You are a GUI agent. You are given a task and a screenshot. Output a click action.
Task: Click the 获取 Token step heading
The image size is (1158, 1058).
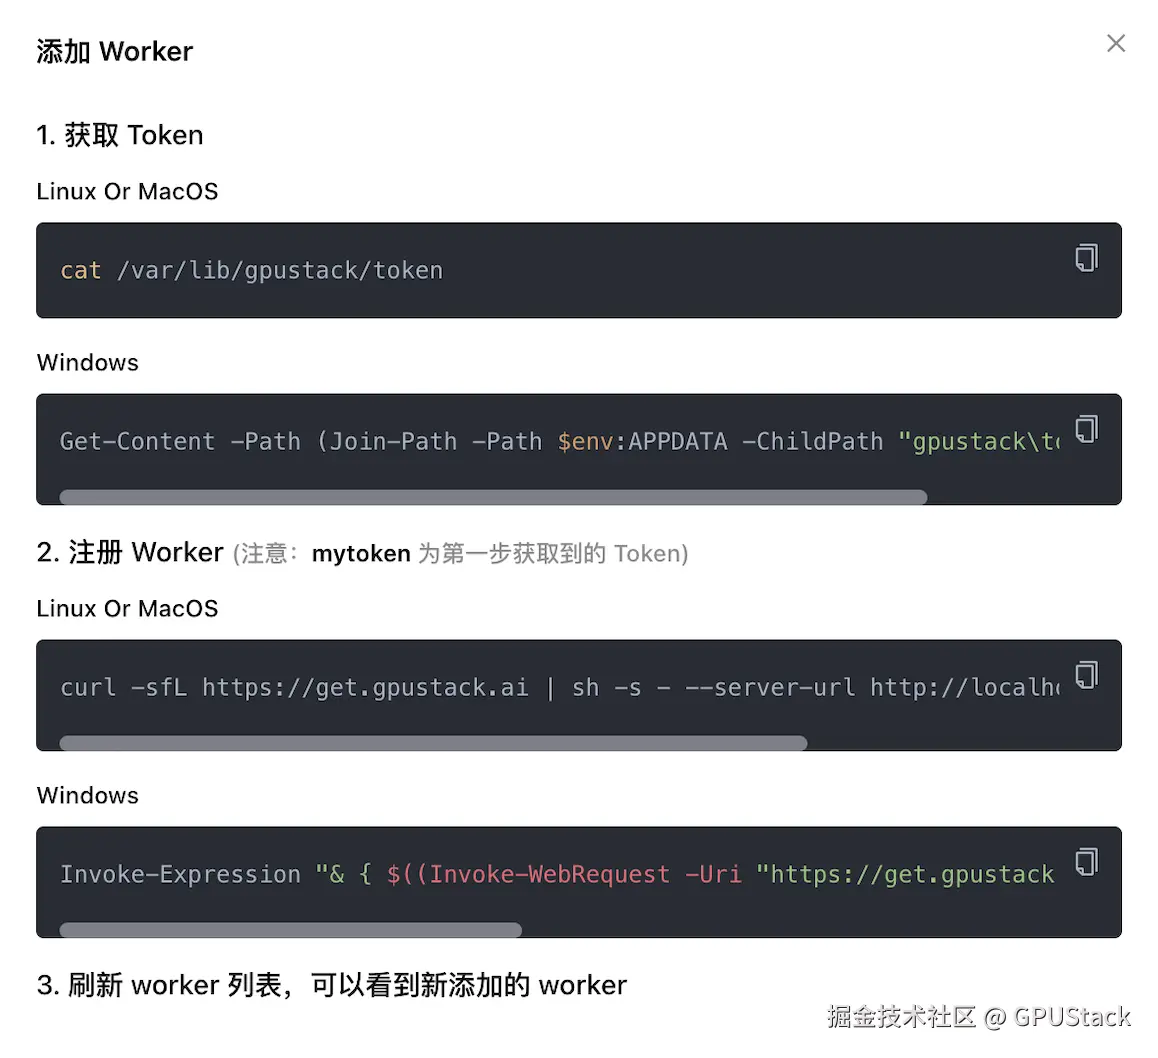point(119,135)
